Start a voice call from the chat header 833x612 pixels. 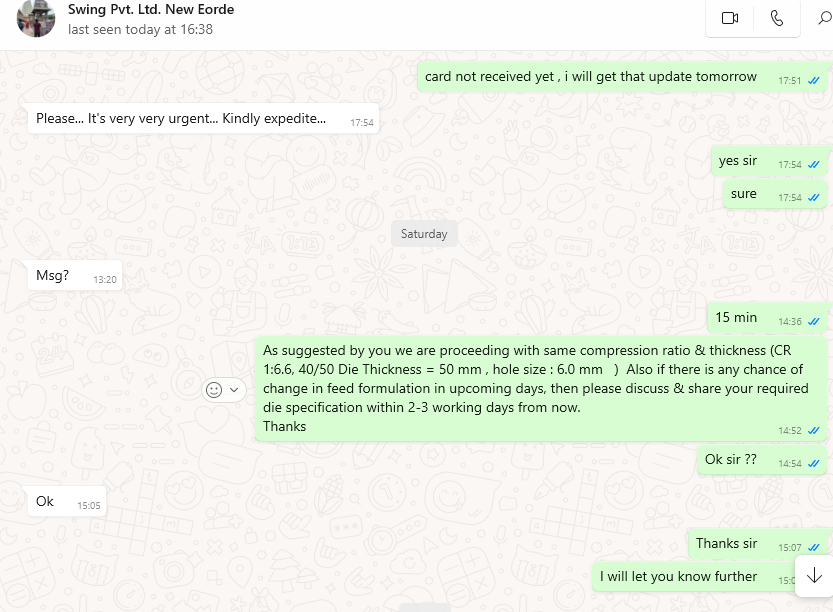coord(777,18)
